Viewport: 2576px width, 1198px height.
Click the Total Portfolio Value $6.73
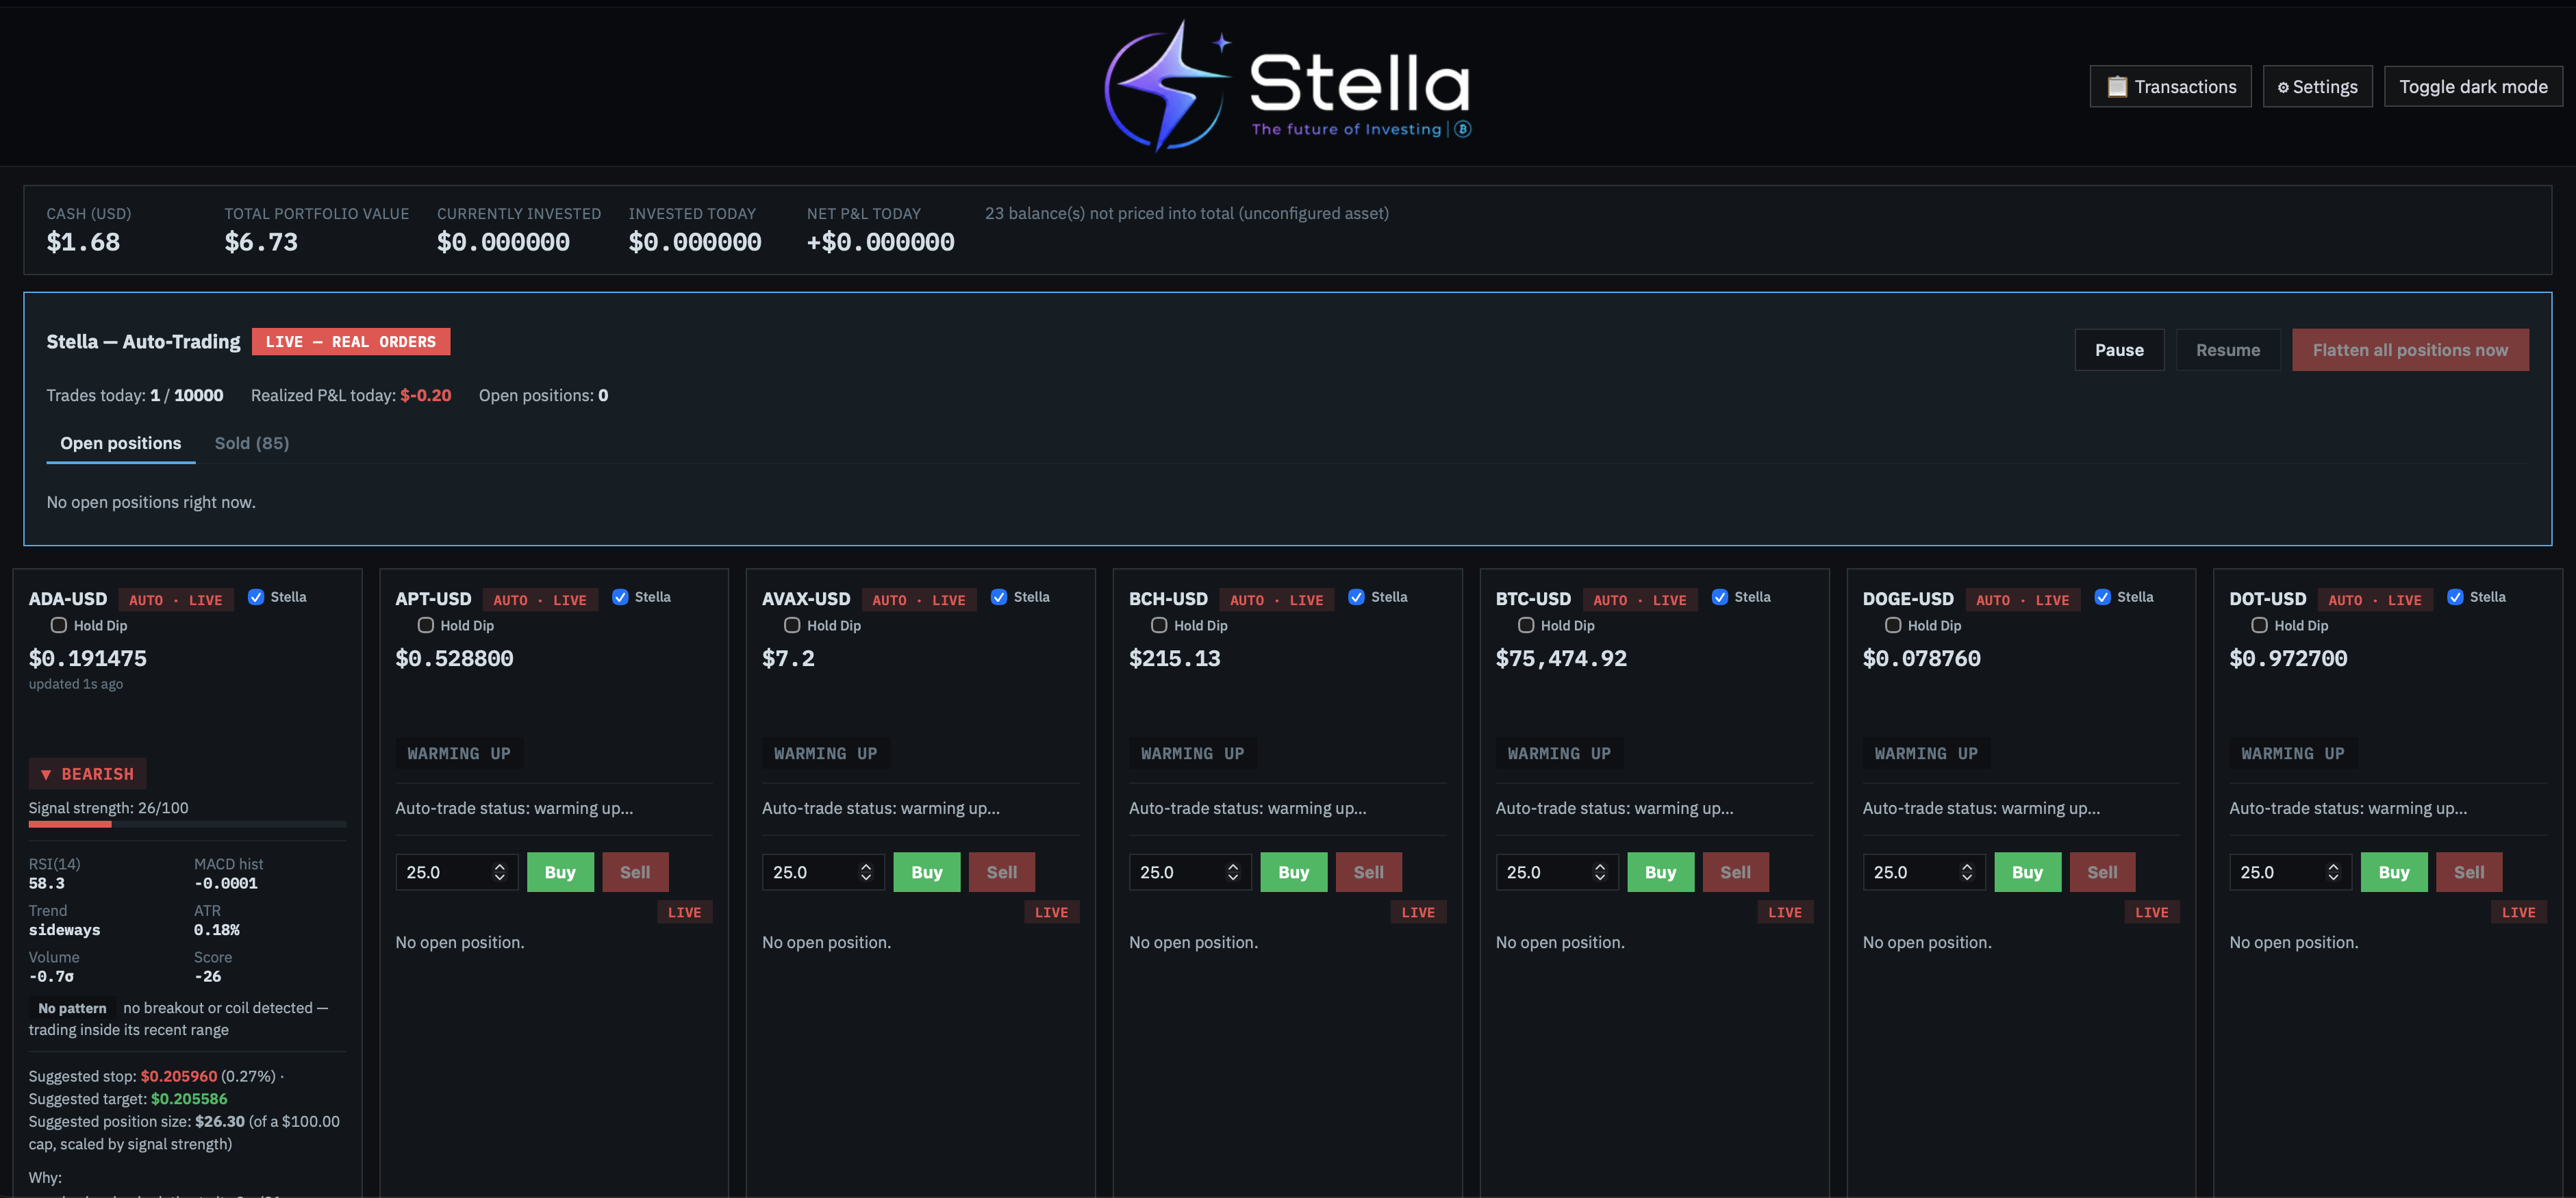pyautogui.click(x=261, y=242)
